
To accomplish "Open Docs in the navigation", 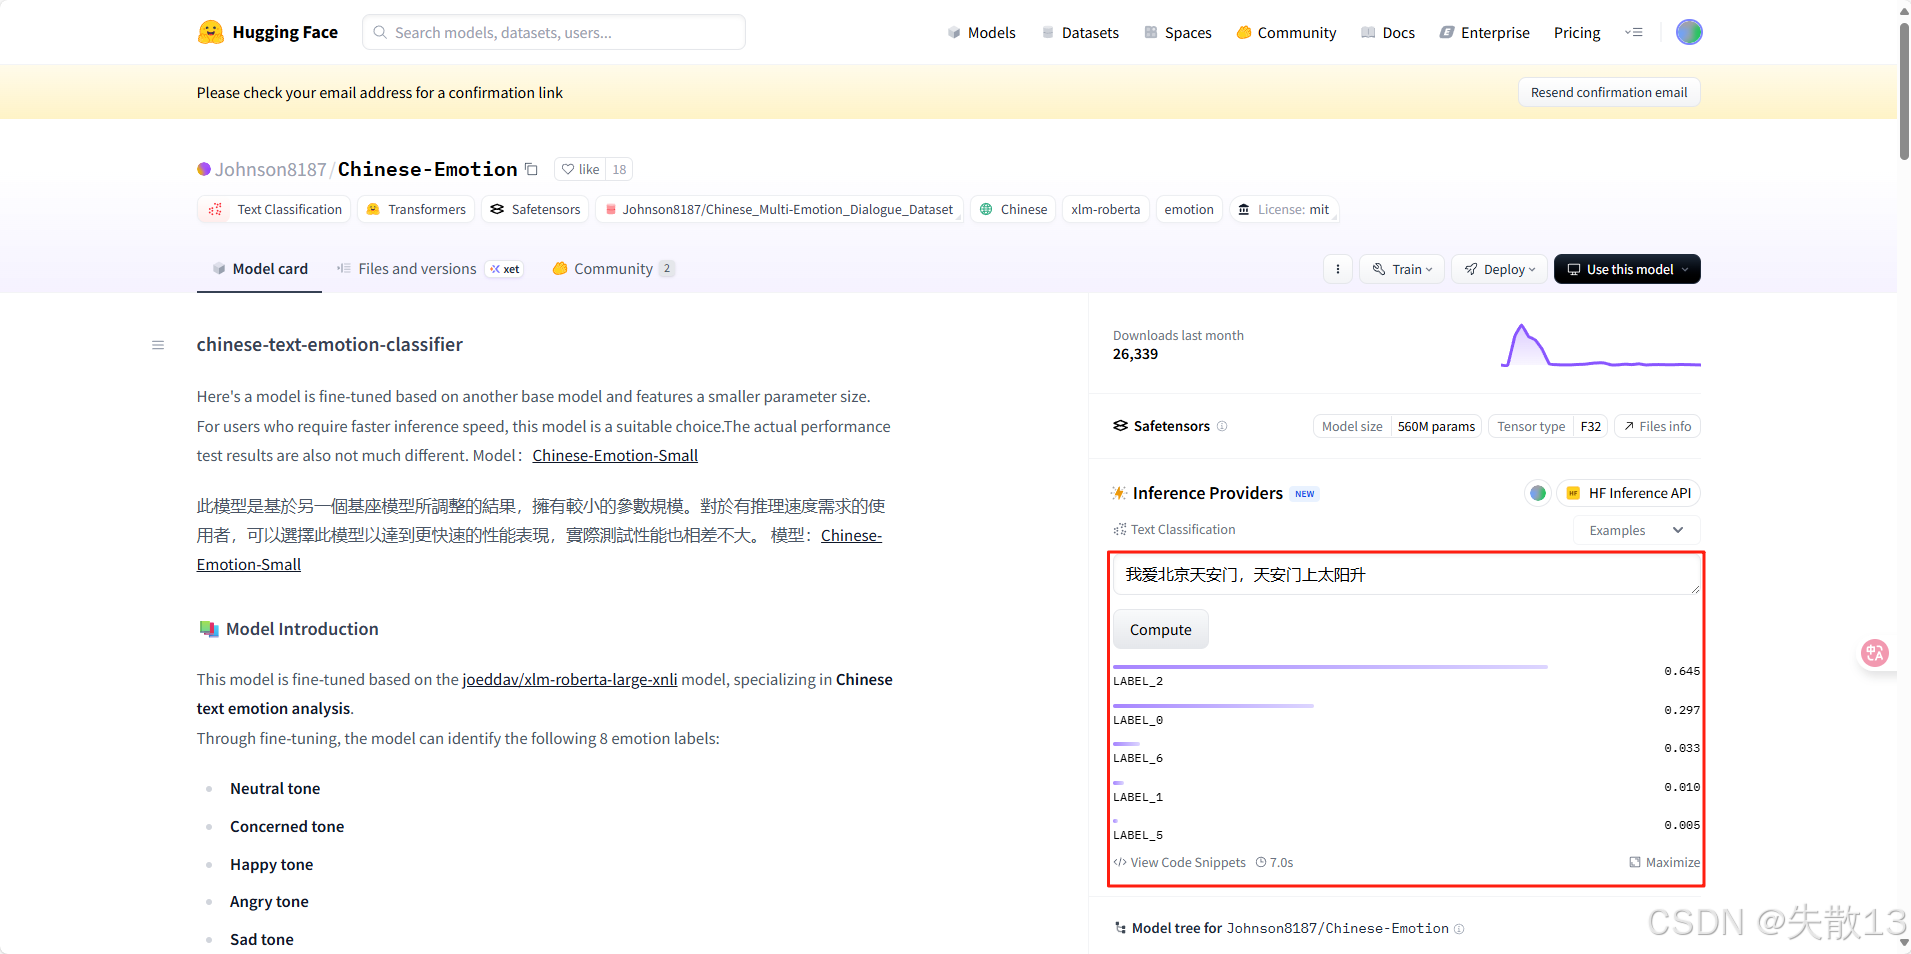I will pyautogui.click(x=1388, y=32).
